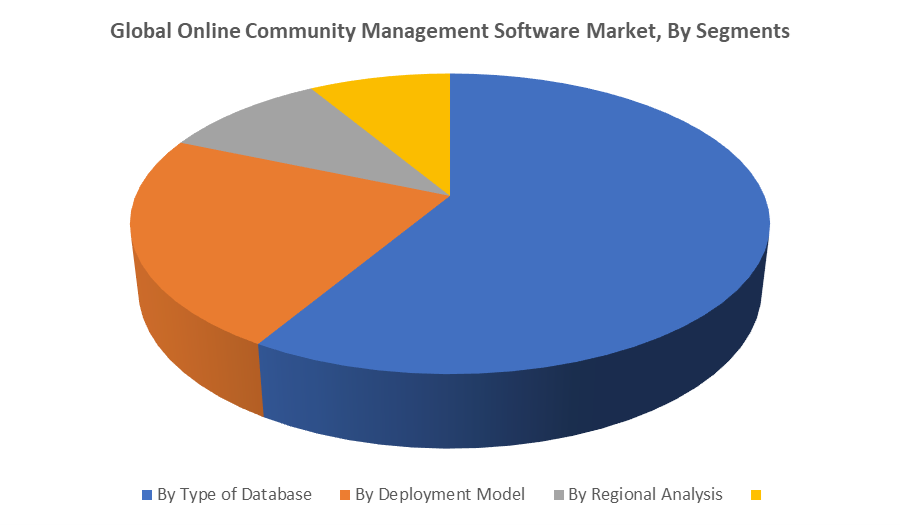
Task: Click the large blue pie slice top
Action: click(574, 230)
